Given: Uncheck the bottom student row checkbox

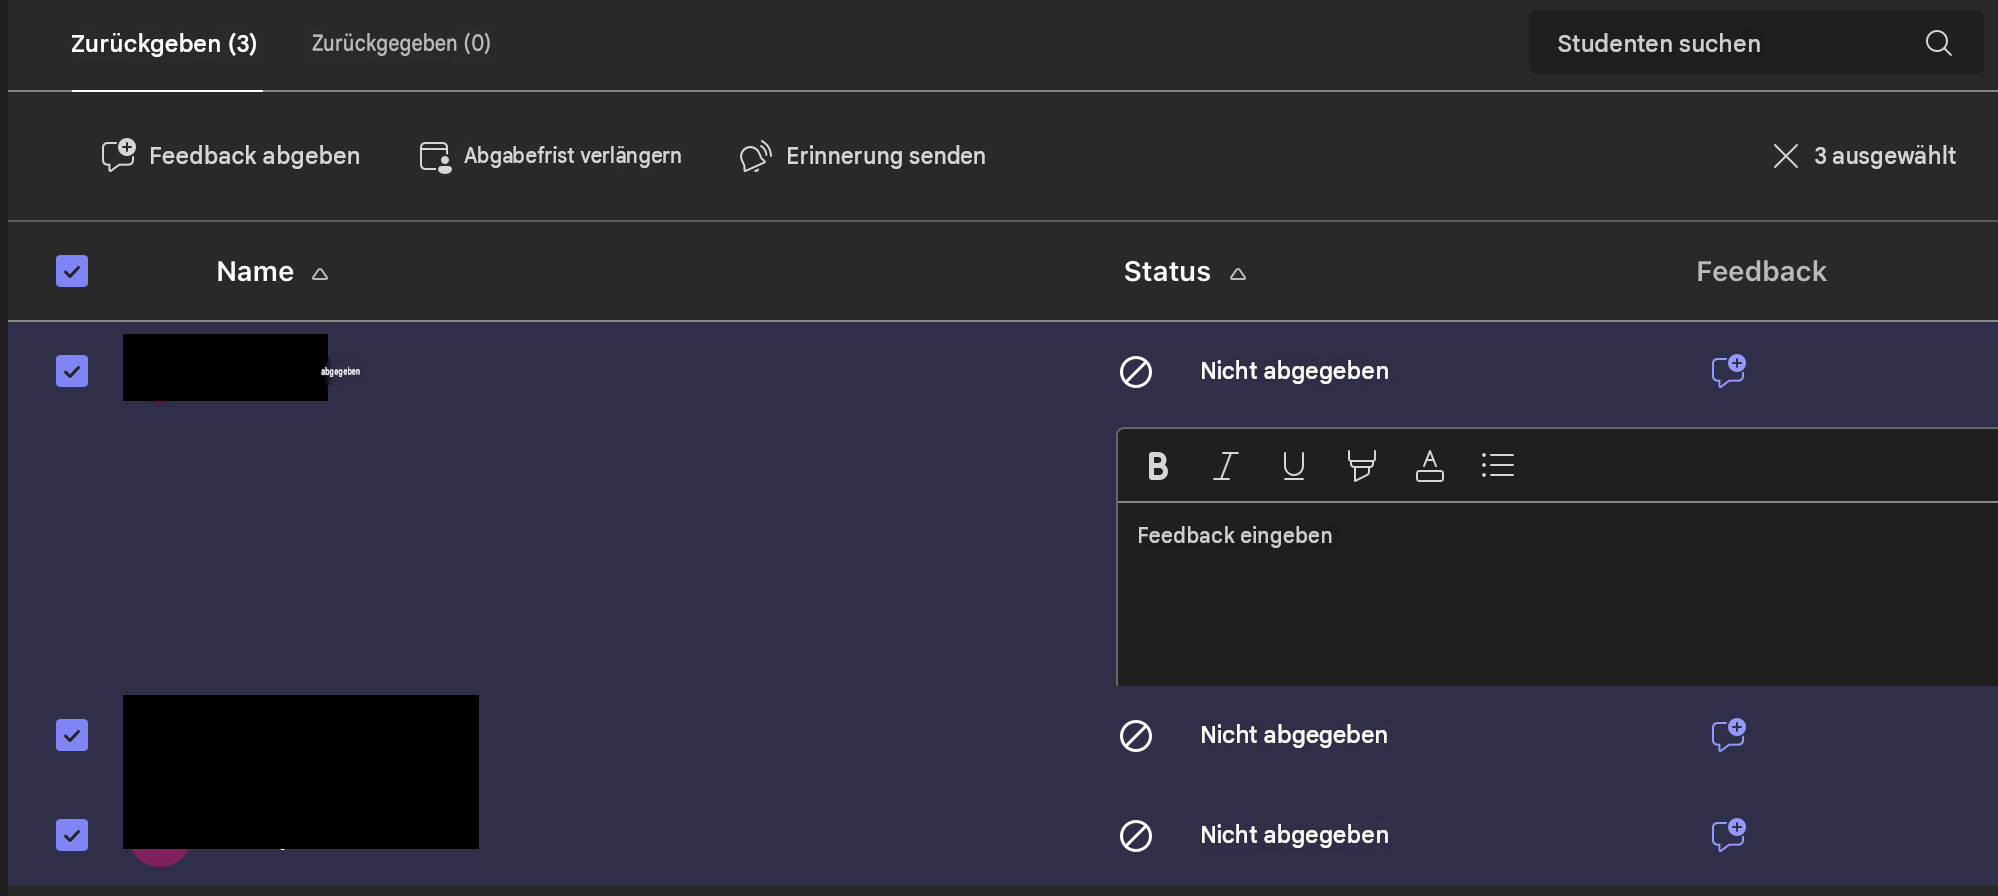Looking at the screenshot, I should click(x=72, y=835).
